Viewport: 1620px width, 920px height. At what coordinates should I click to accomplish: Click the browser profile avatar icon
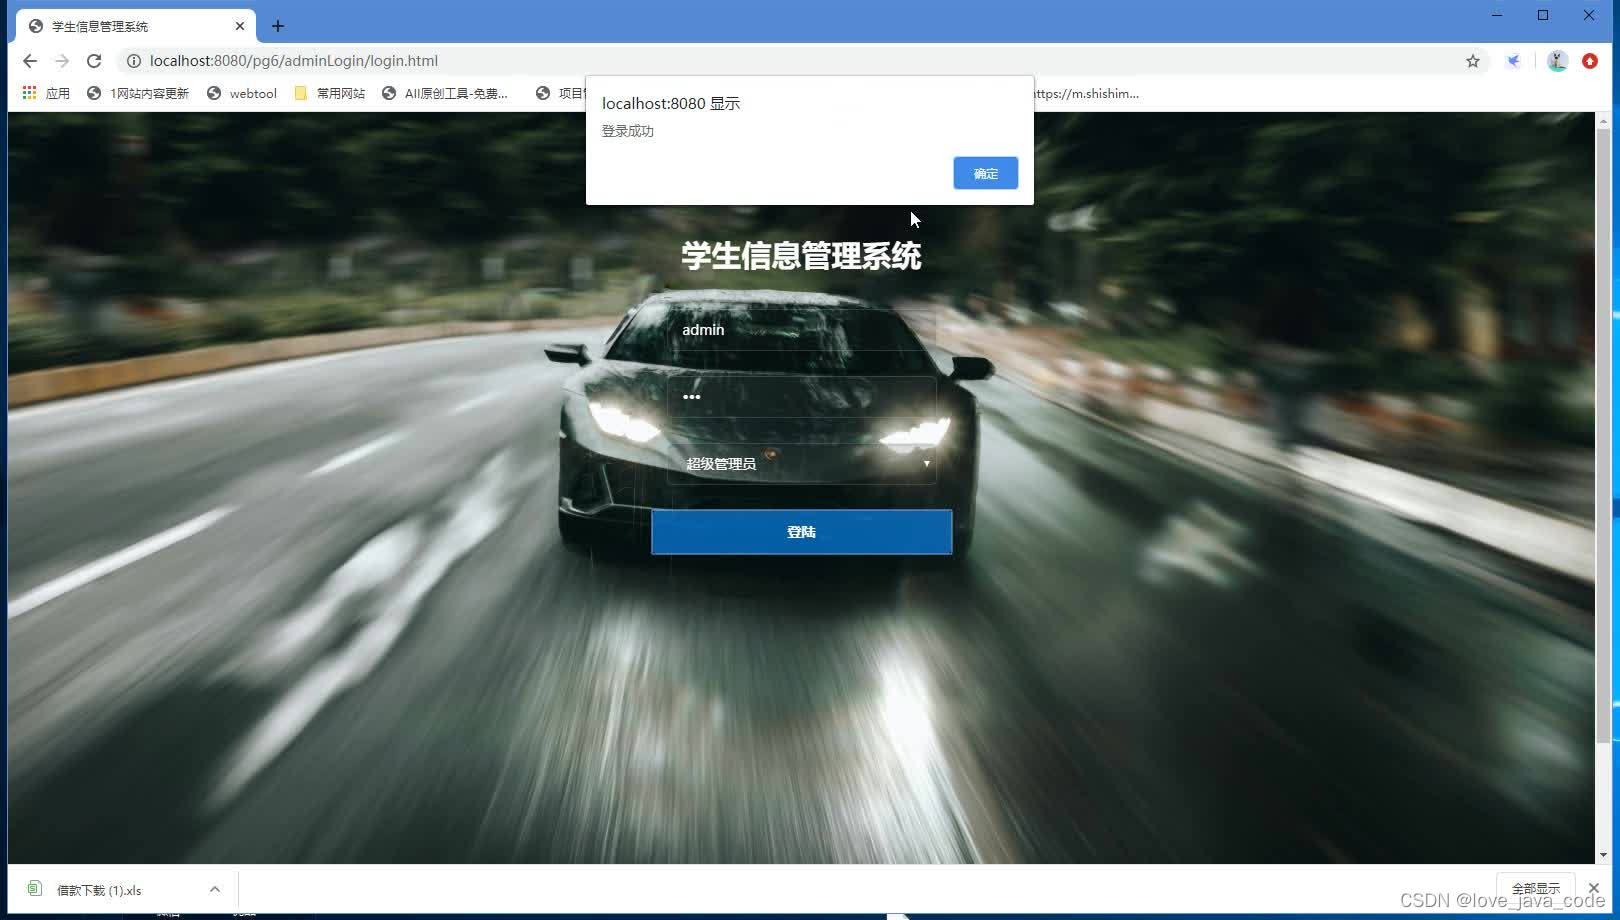point(1556,61)
